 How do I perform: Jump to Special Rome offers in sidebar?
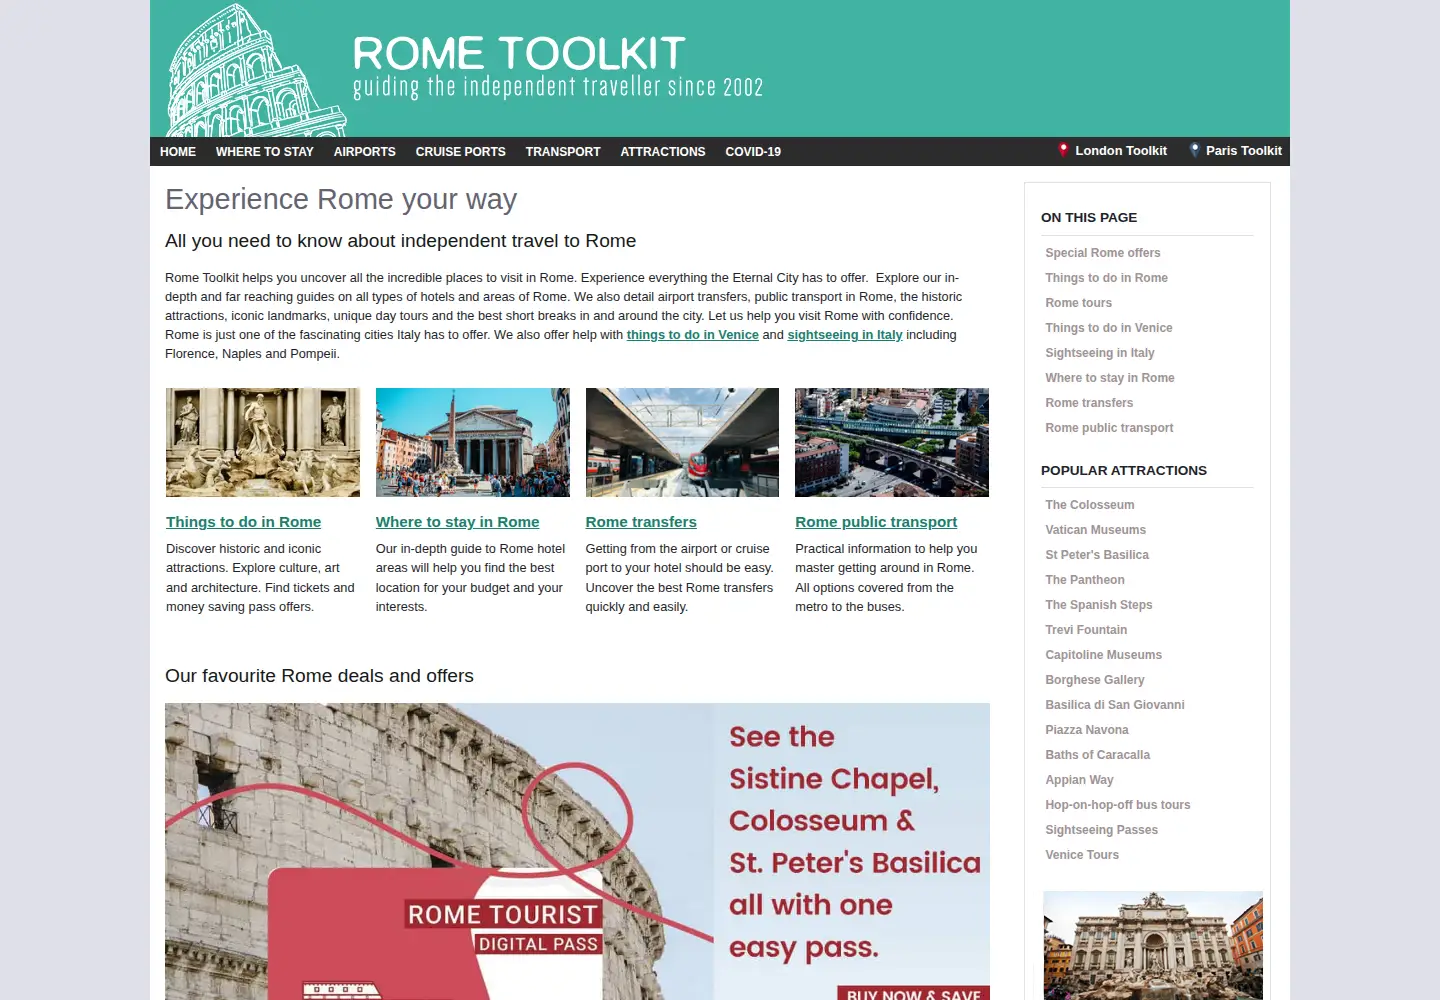1103,253
